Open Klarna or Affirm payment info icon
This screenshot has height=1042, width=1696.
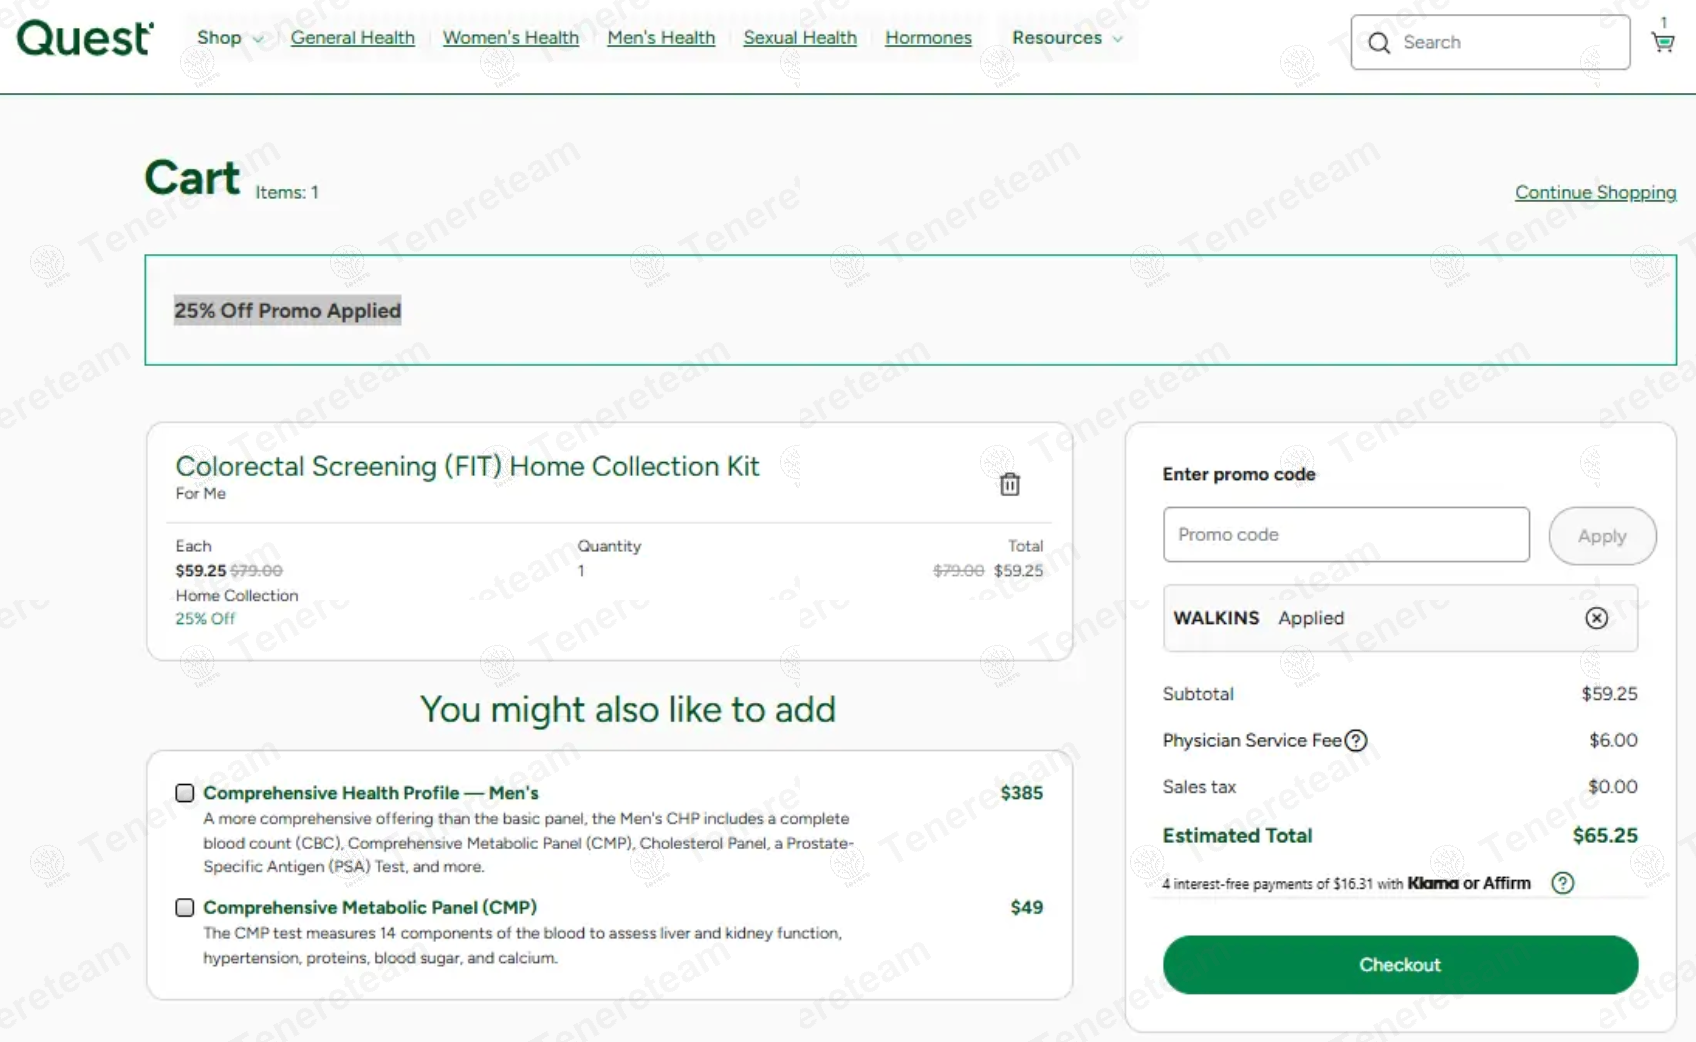pos(1562,883)
